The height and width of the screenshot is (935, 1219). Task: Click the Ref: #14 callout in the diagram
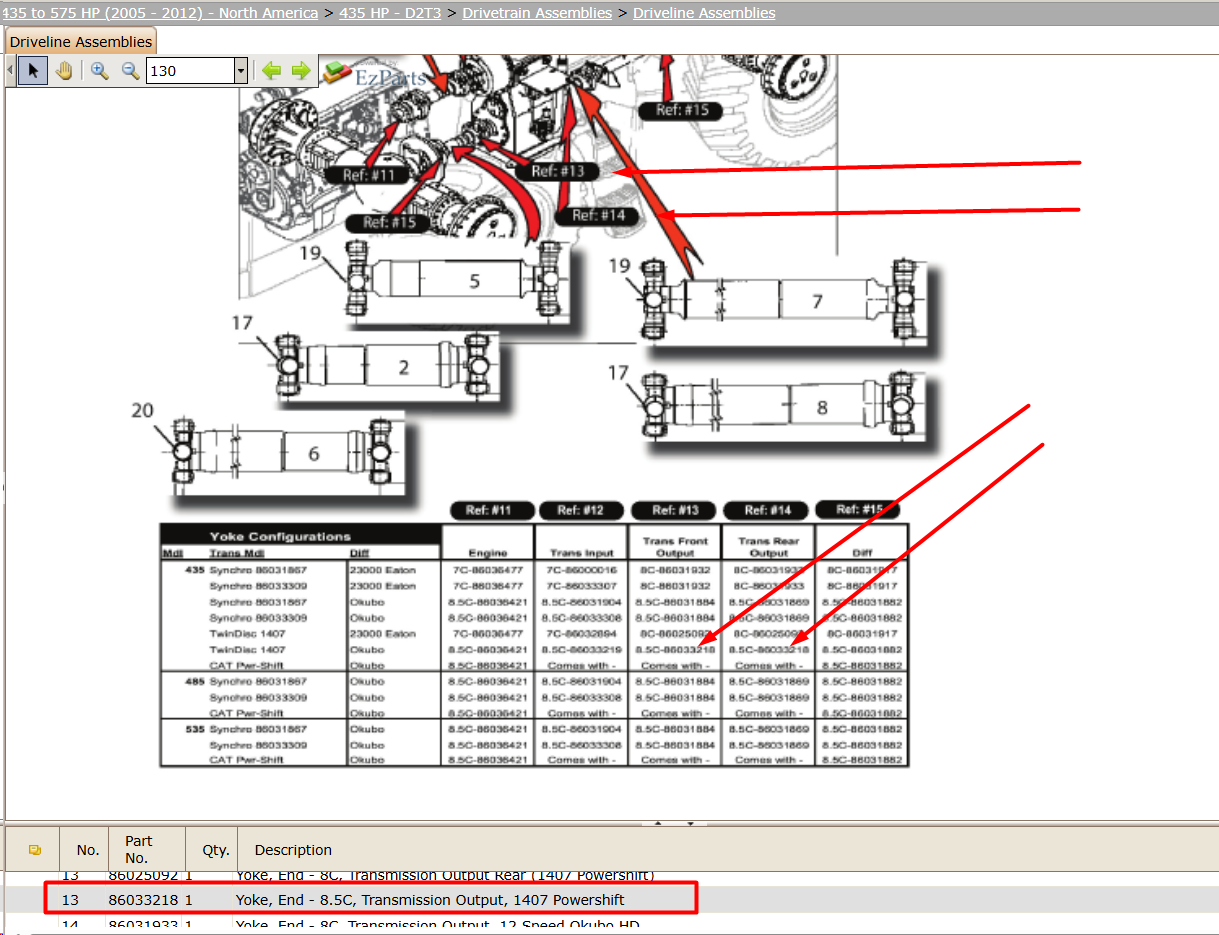pos(598,215)
